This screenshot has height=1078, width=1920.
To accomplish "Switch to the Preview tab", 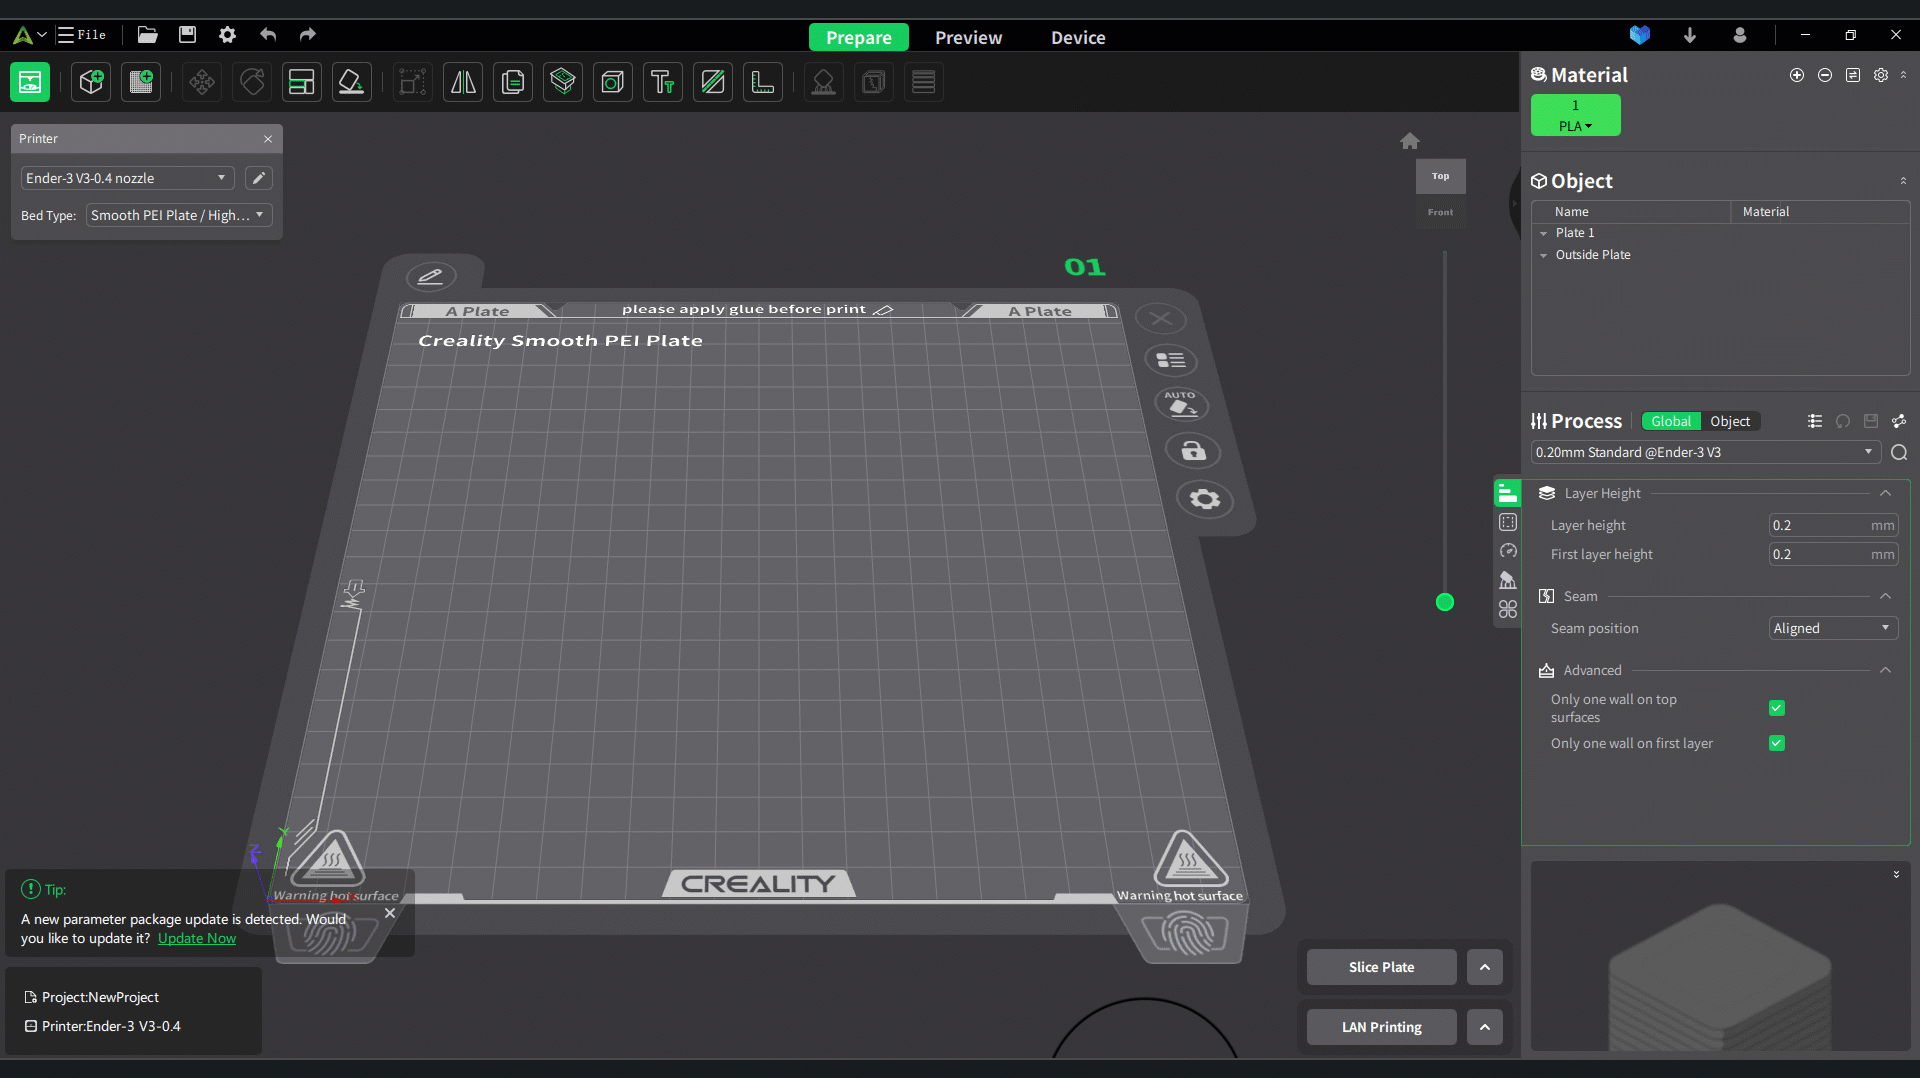I will (967, 37).
